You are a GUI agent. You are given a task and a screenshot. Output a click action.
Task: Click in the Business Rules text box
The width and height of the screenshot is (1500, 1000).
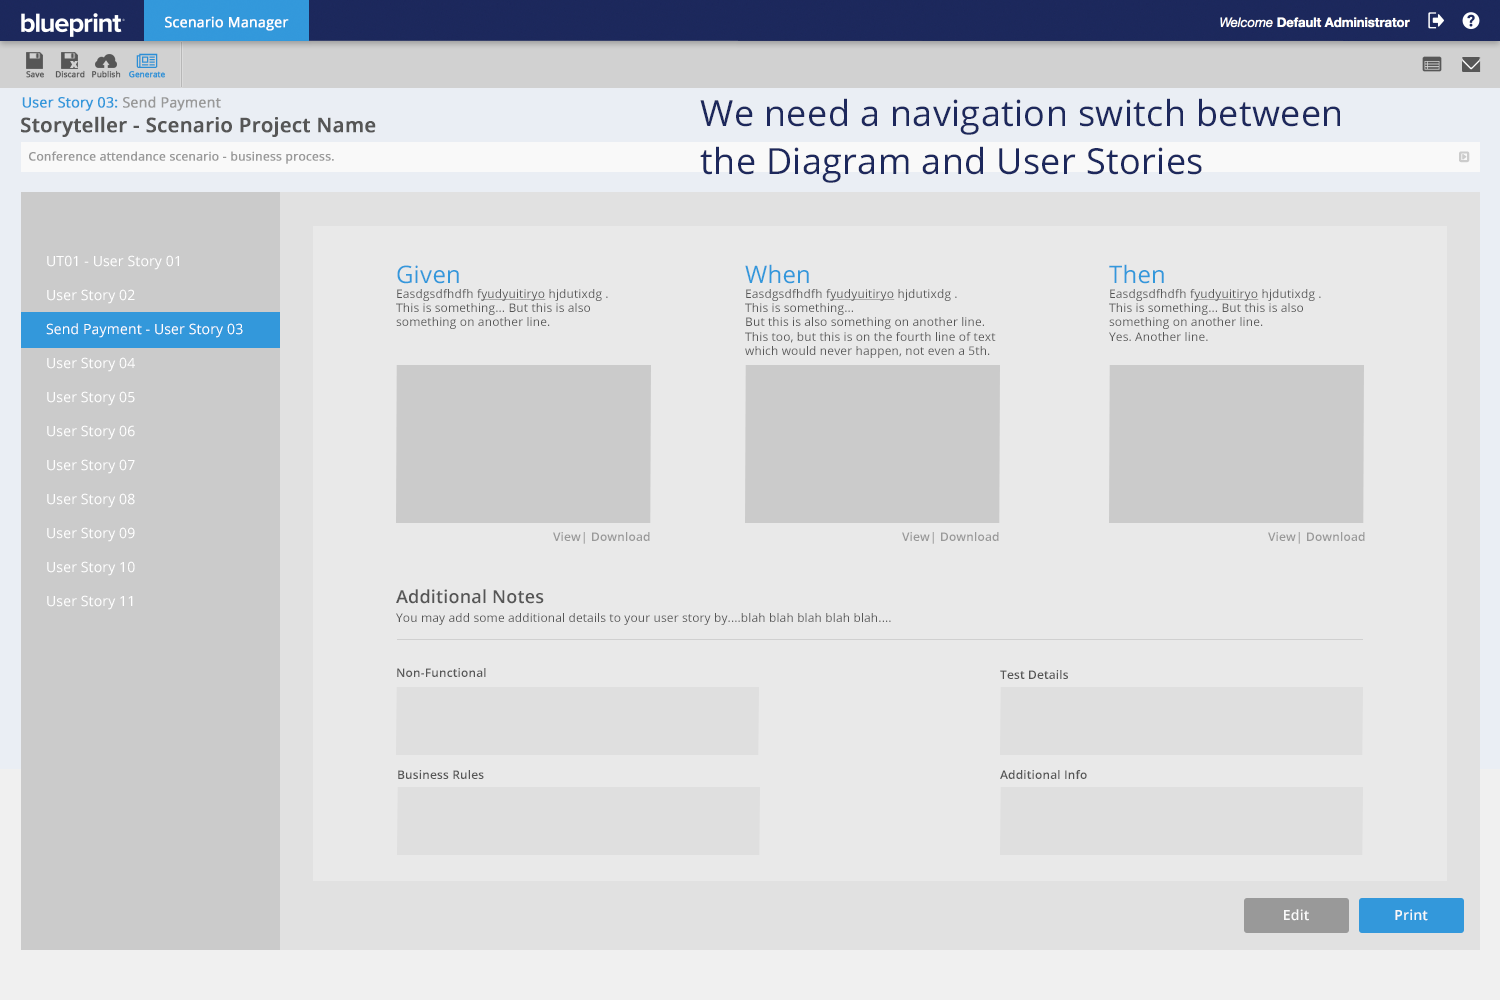[x=578, y=821]
